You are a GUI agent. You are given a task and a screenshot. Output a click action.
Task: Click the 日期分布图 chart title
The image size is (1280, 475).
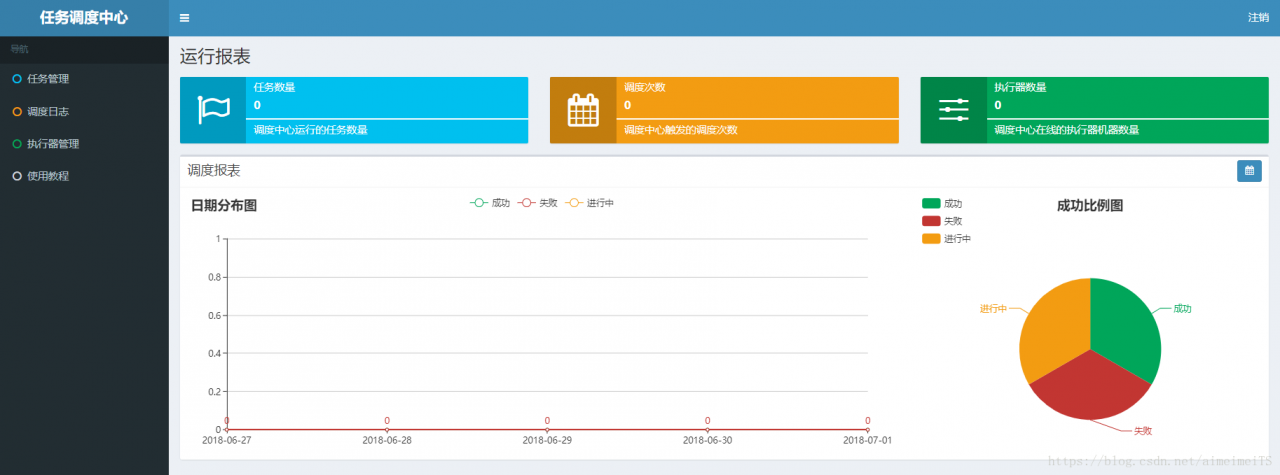224,206
